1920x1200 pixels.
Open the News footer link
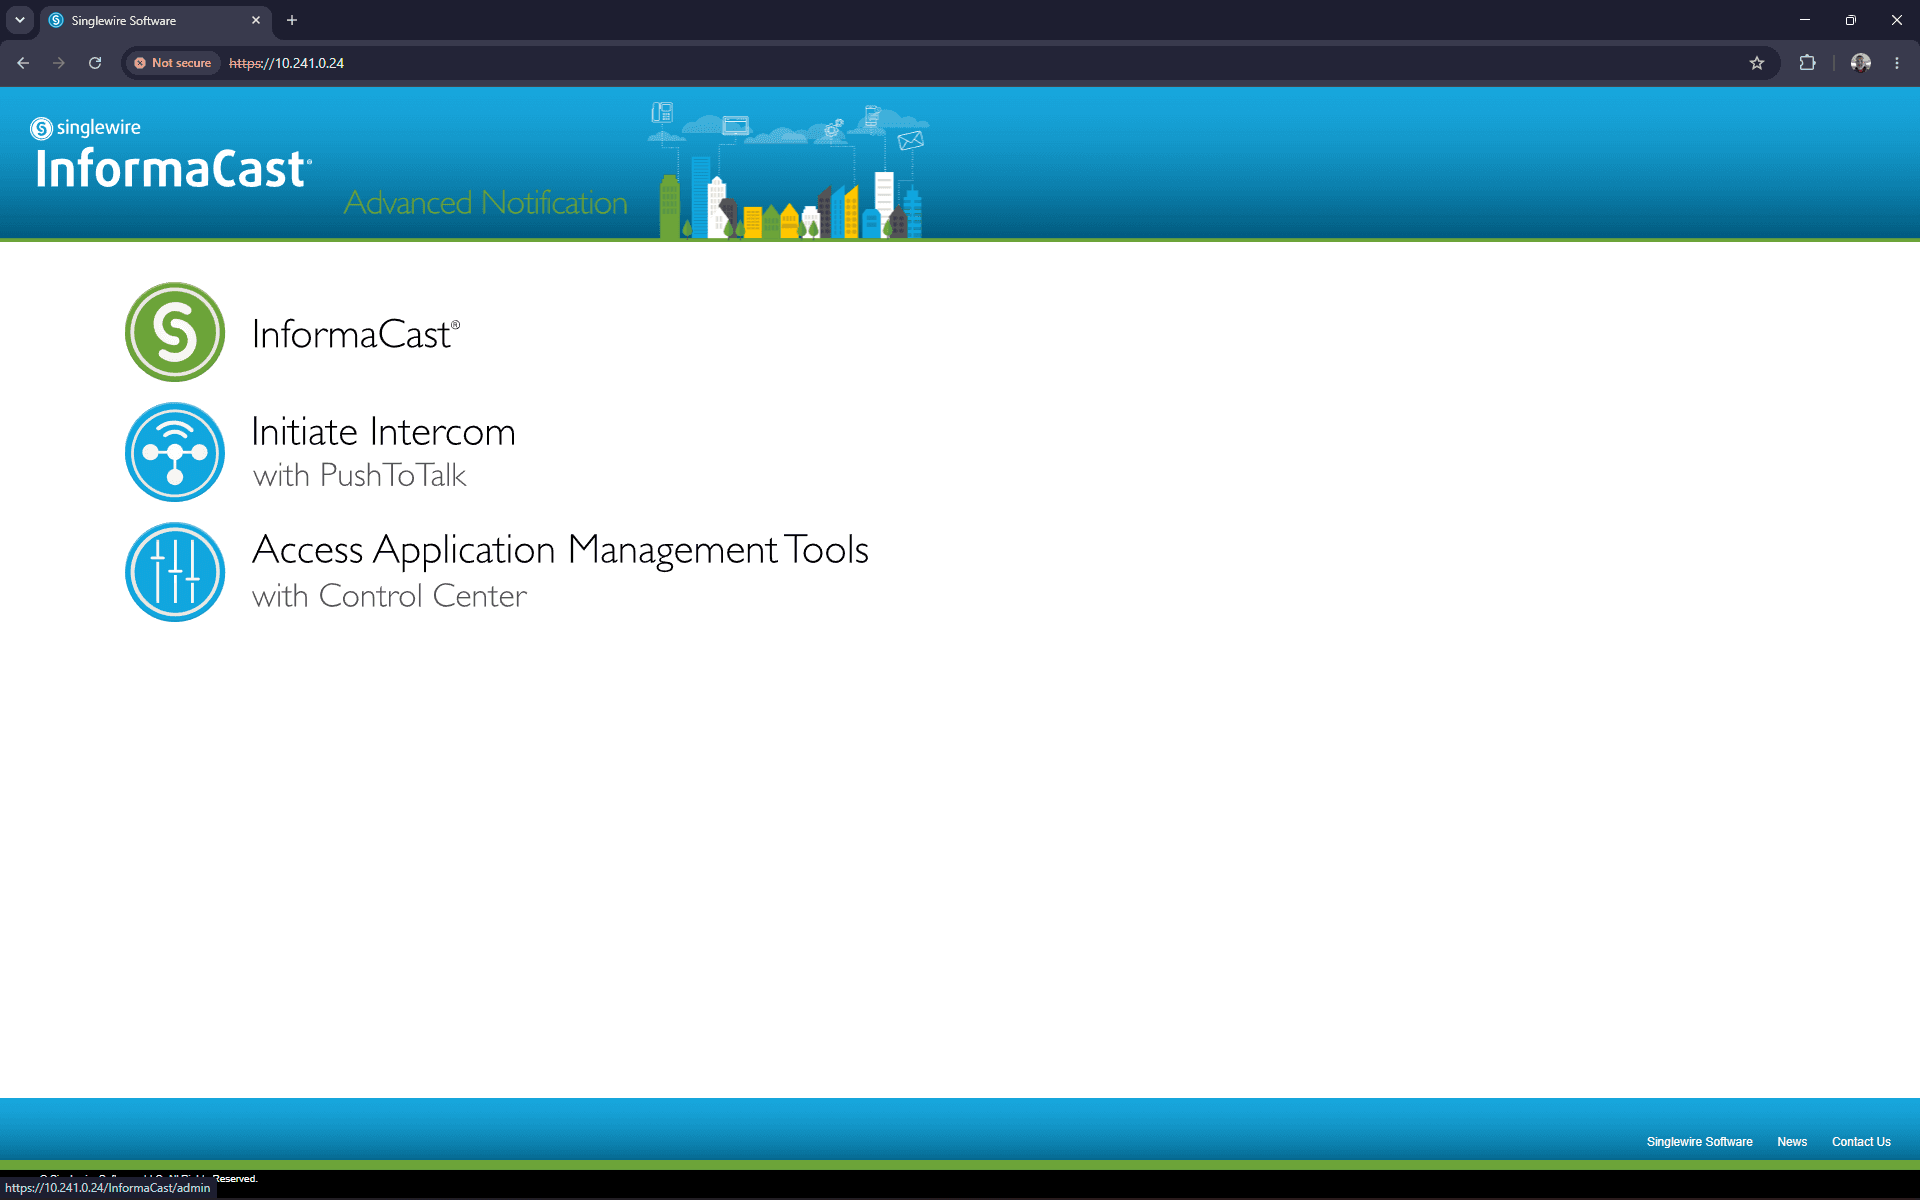[x=1792, y=1142]
